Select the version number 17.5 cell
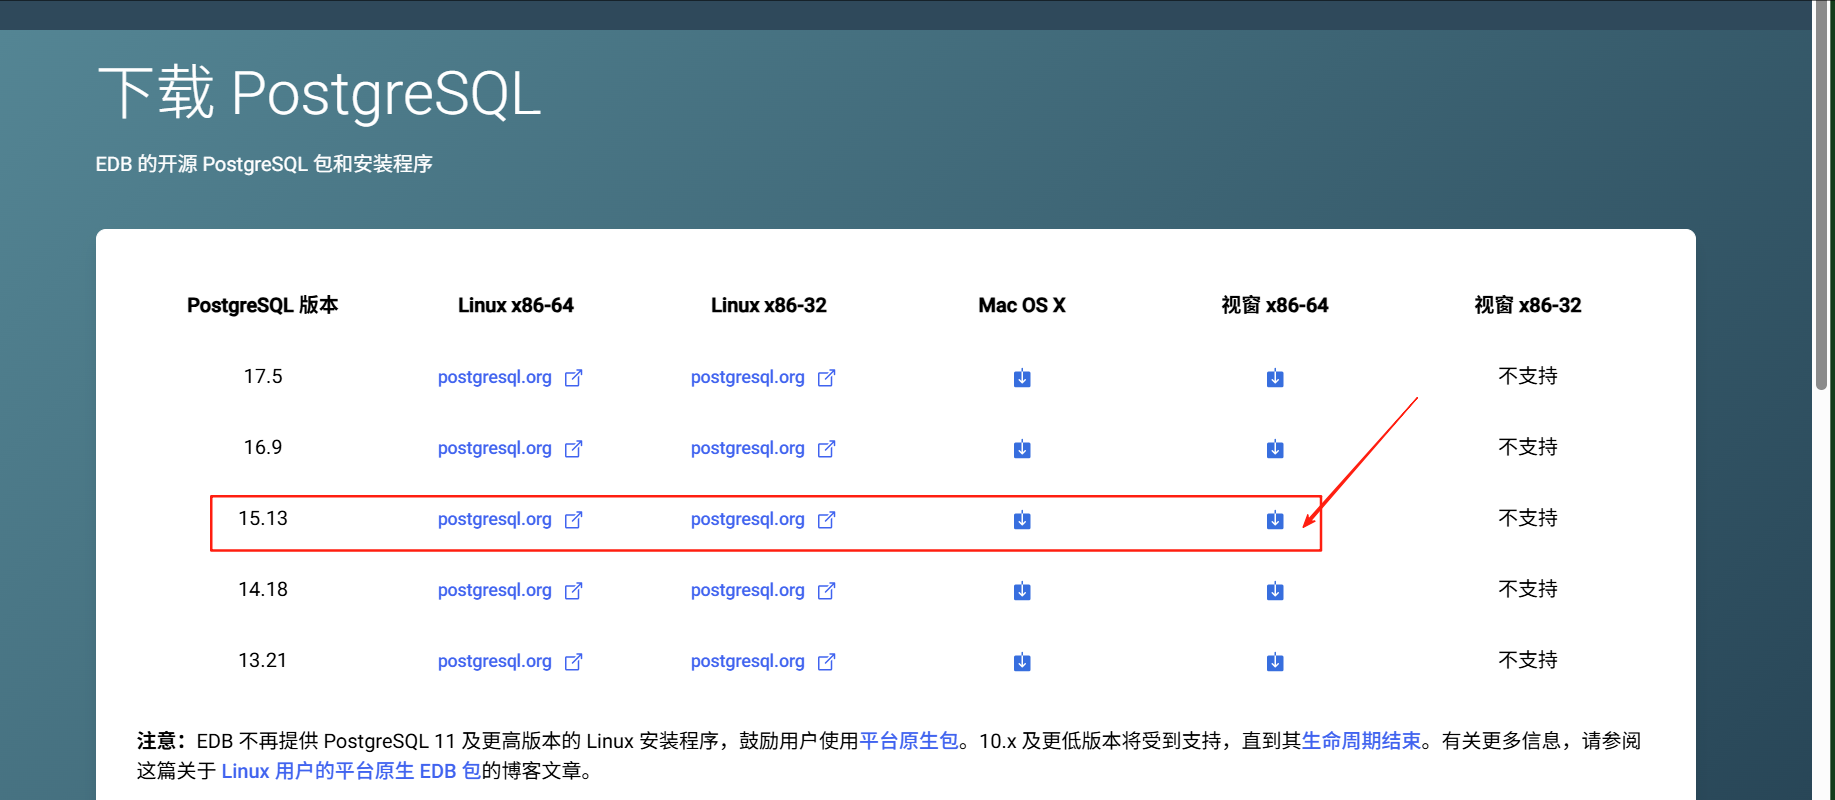This screenshot has height=800, width=1835. [x=263, y=377]
